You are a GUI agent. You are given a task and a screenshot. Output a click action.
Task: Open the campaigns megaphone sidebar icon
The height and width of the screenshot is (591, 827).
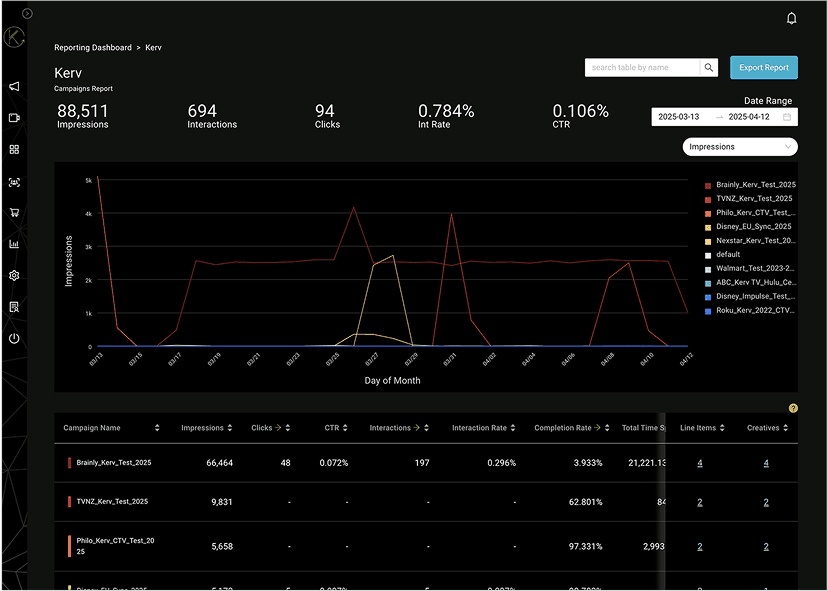coord(14,86)
